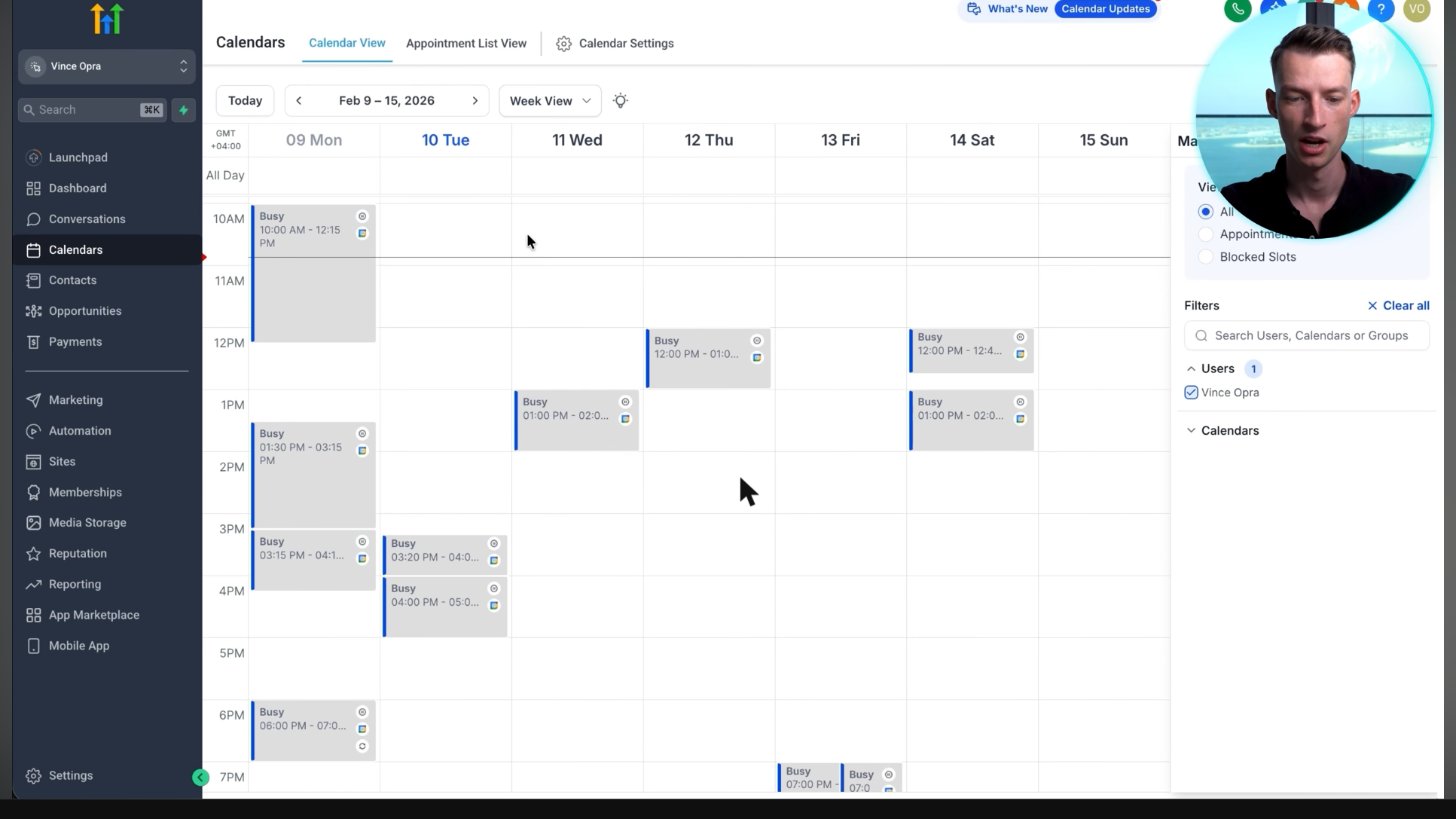The width and height of the screenshot is (1456, 819).
Task: Open the What's New link
Action: coord(1008,9)
